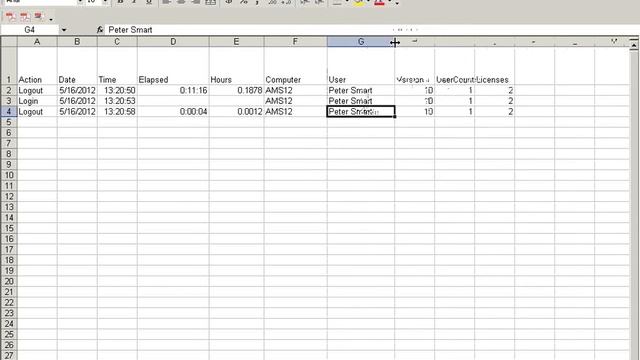Toggle Italic formatting
Screen dimensions: 640x360
pyautogui.click(x=134, y=2)
